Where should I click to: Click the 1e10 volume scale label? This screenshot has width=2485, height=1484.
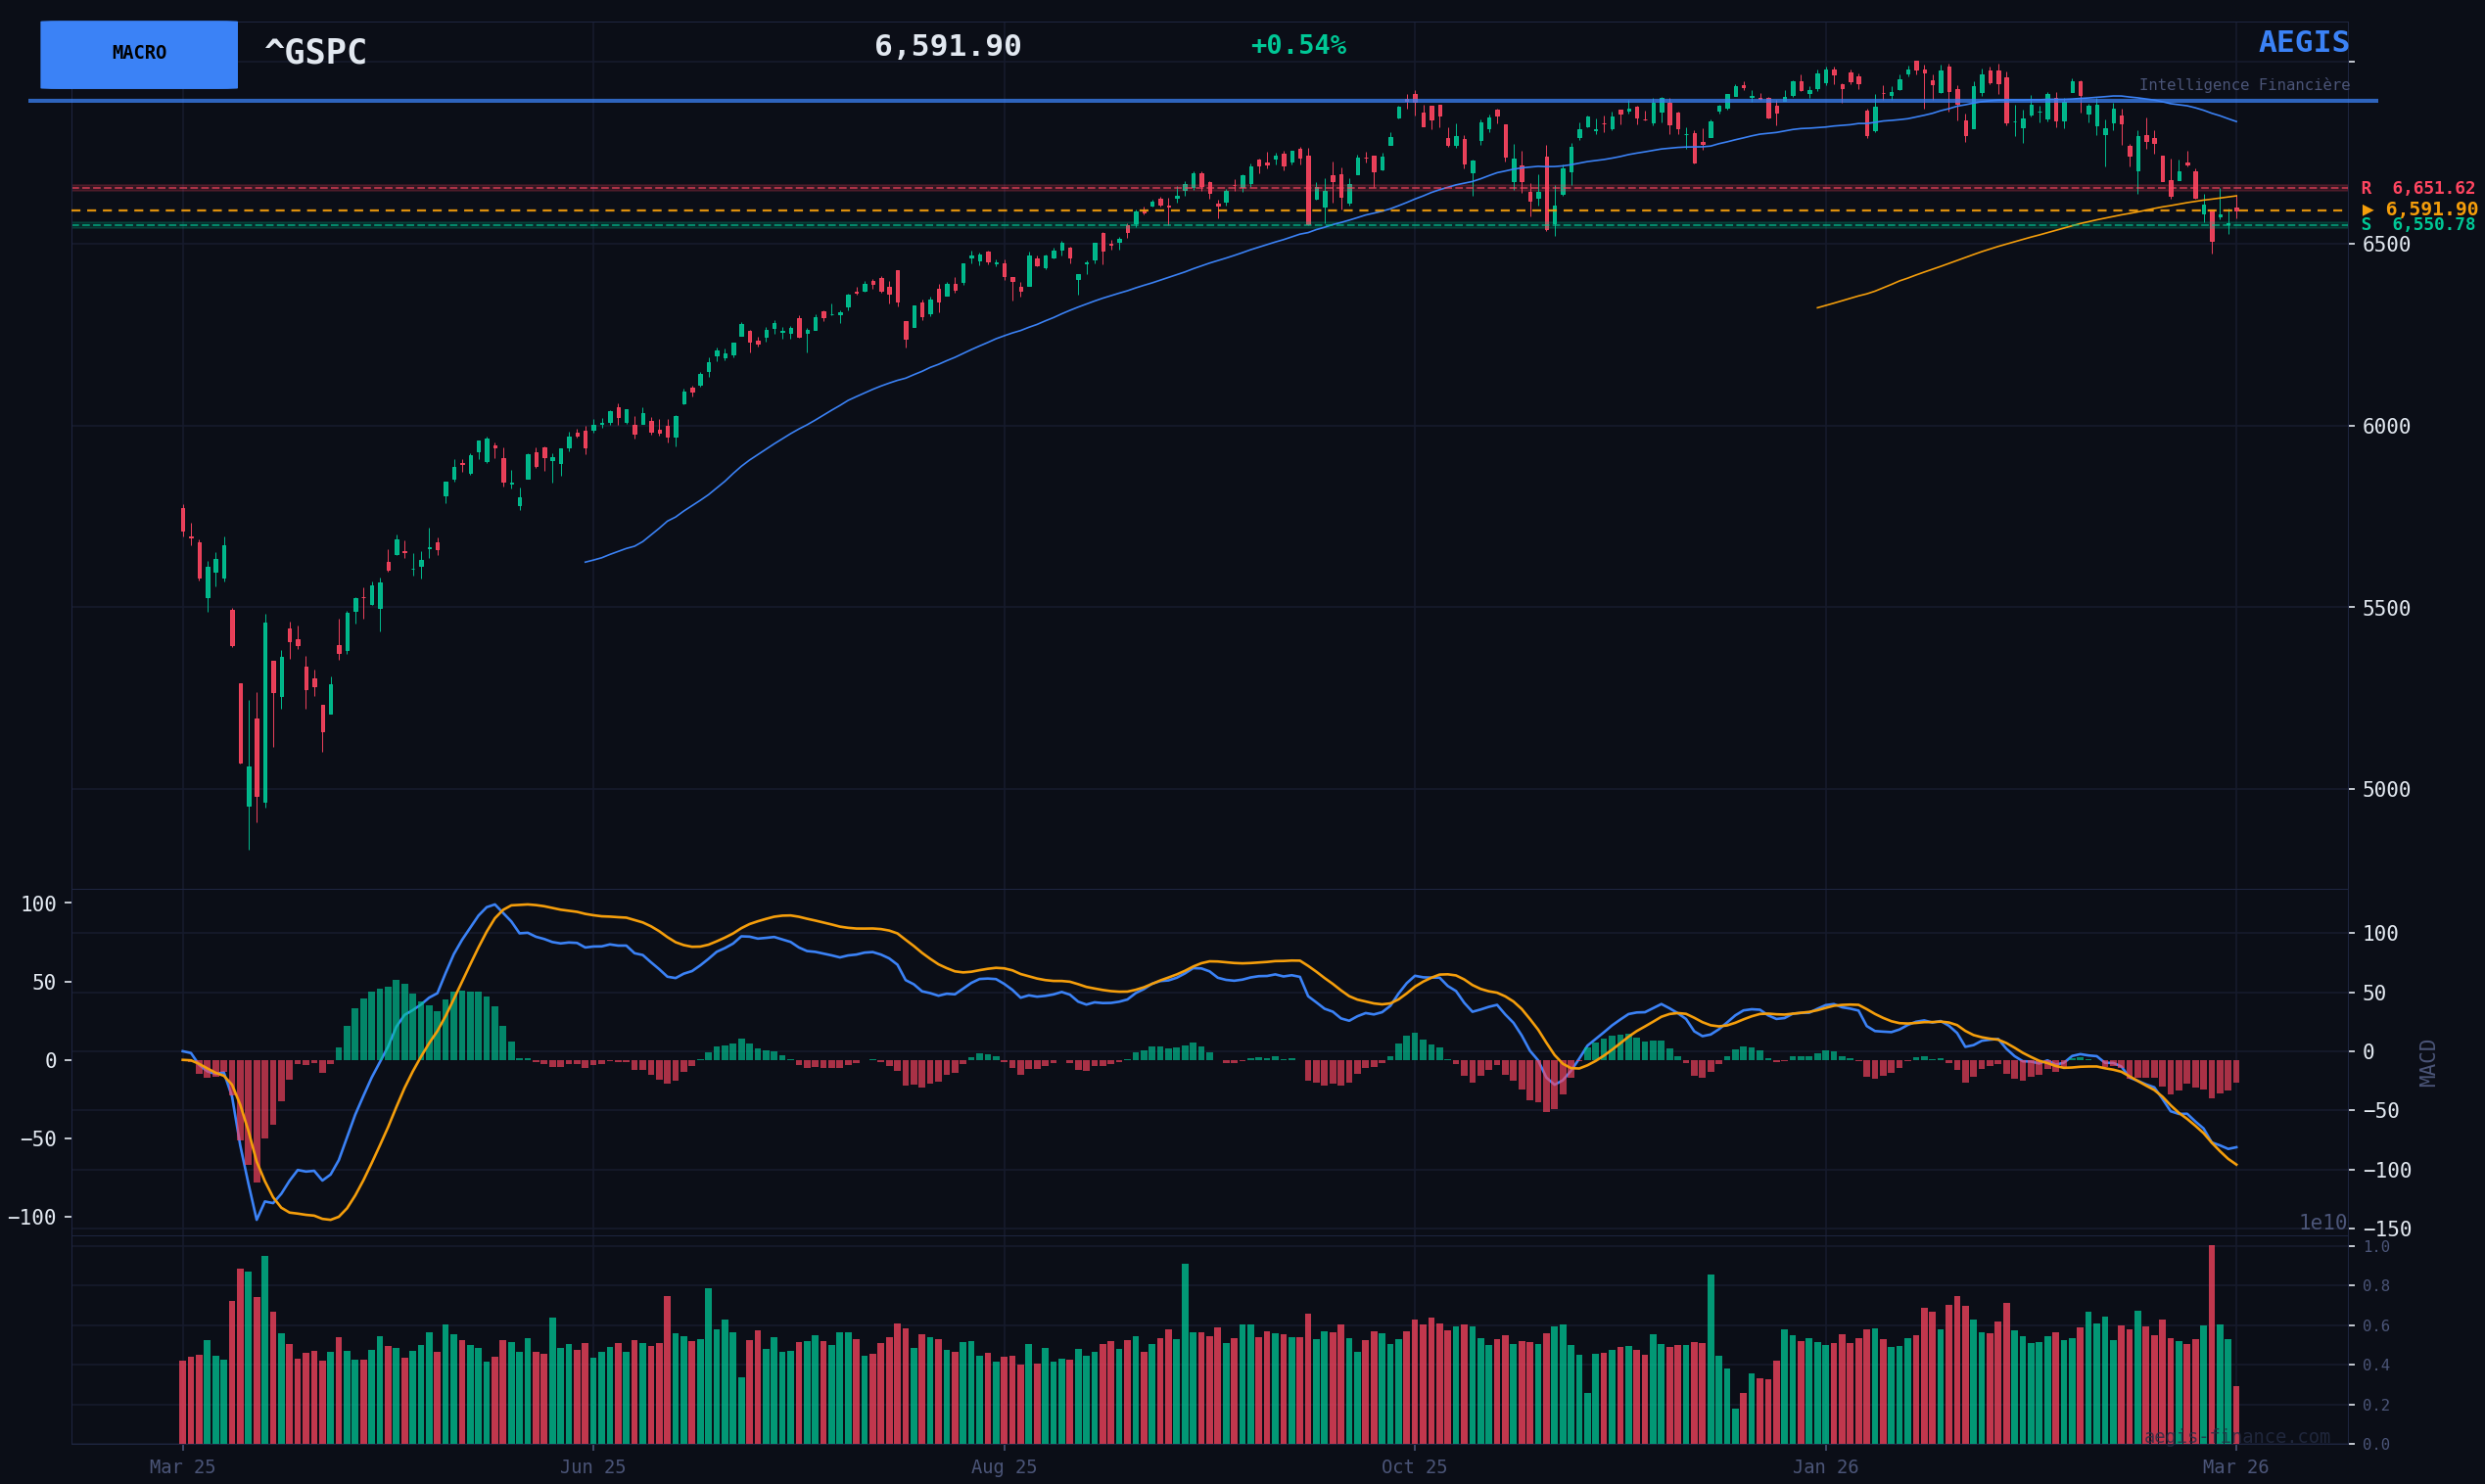(x=2322, y=1223)
